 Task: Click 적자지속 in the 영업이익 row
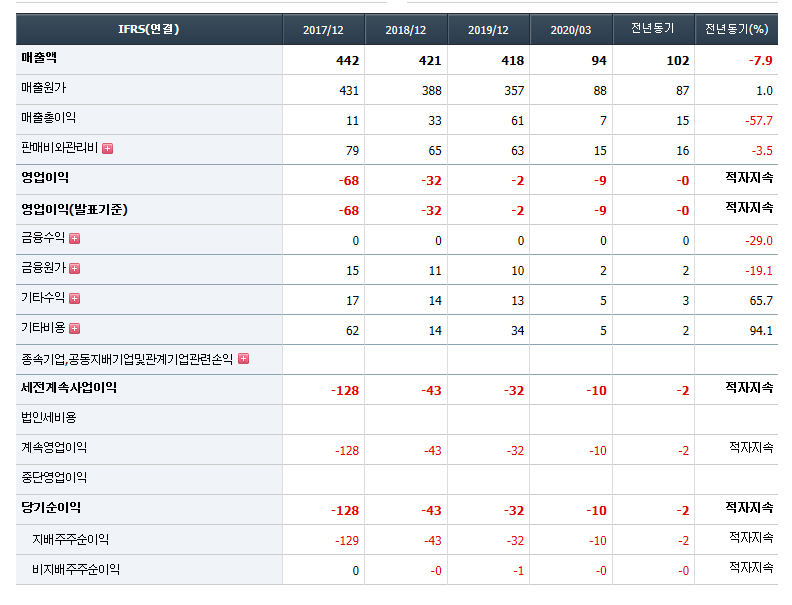[x=750, y=178]
